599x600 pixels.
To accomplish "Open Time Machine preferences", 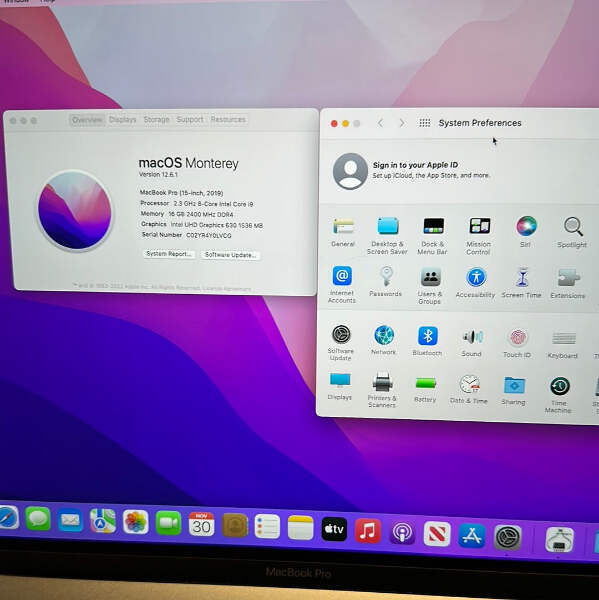I will [558, 395].
